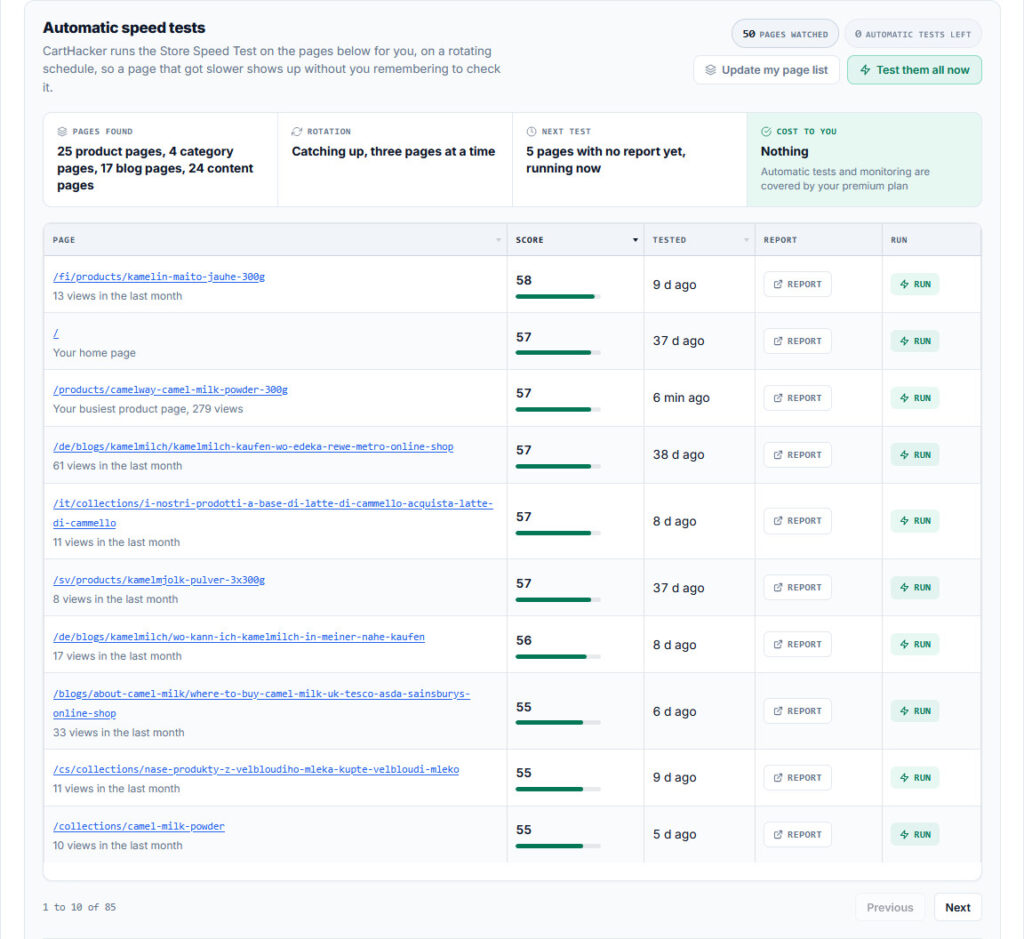This screenshot has width=1024, height=939.
Task: View report for camelway-camel-milk-powder-300g
Action: click(797, 398)
